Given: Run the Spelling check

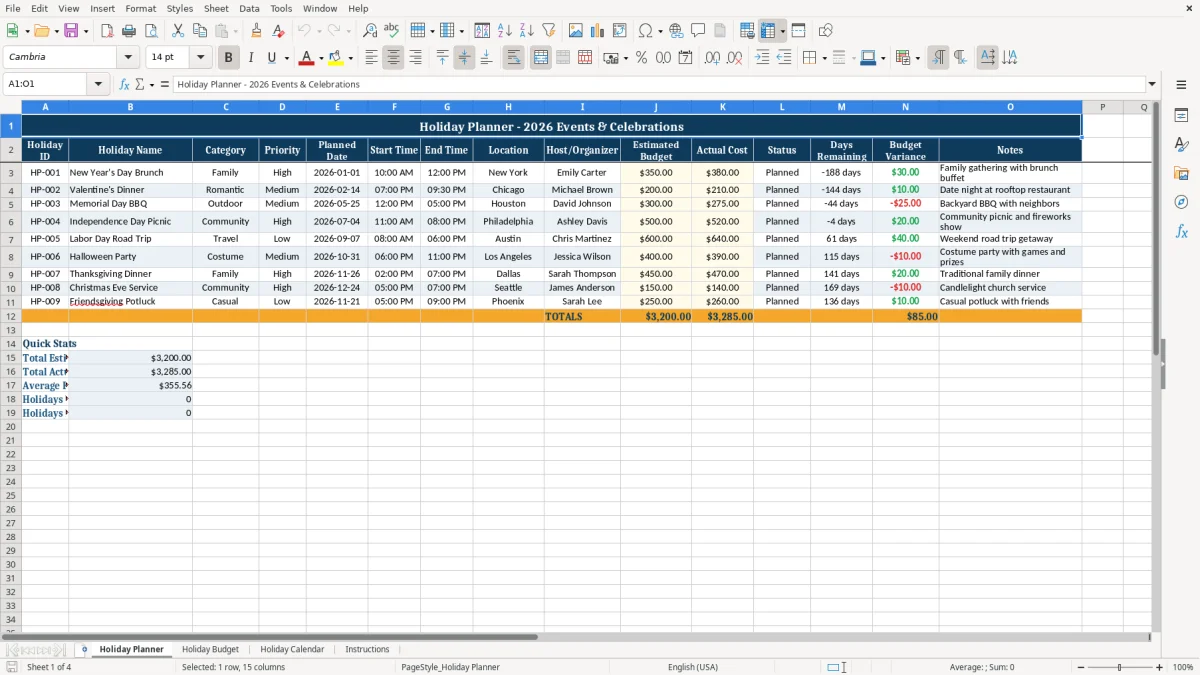Looking at the screenshot, I should pos(392,31).
